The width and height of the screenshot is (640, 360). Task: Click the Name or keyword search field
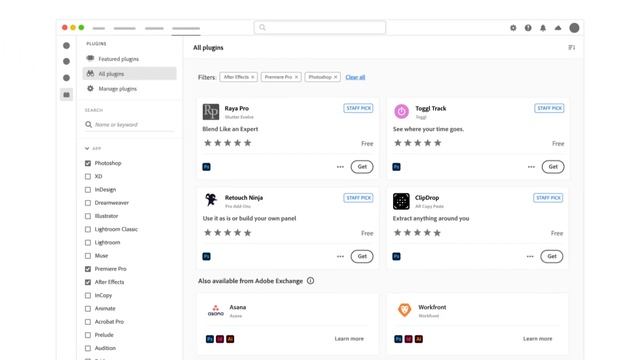point(130,124)
